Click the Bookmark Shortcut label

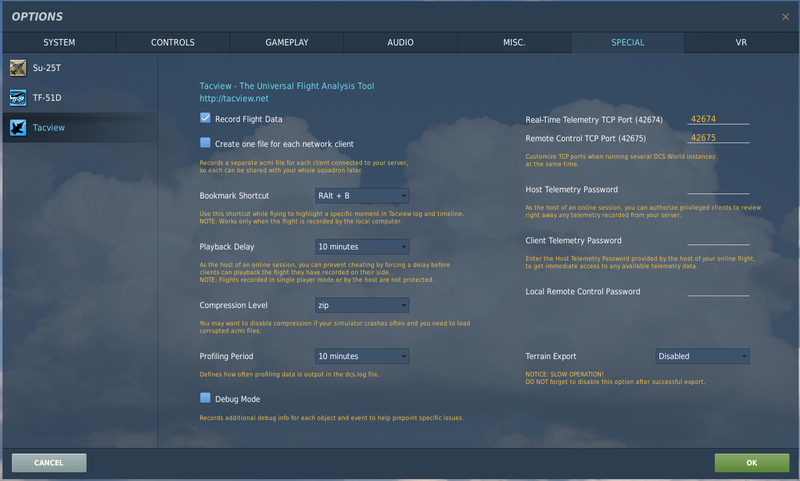(x=234, y=196)
